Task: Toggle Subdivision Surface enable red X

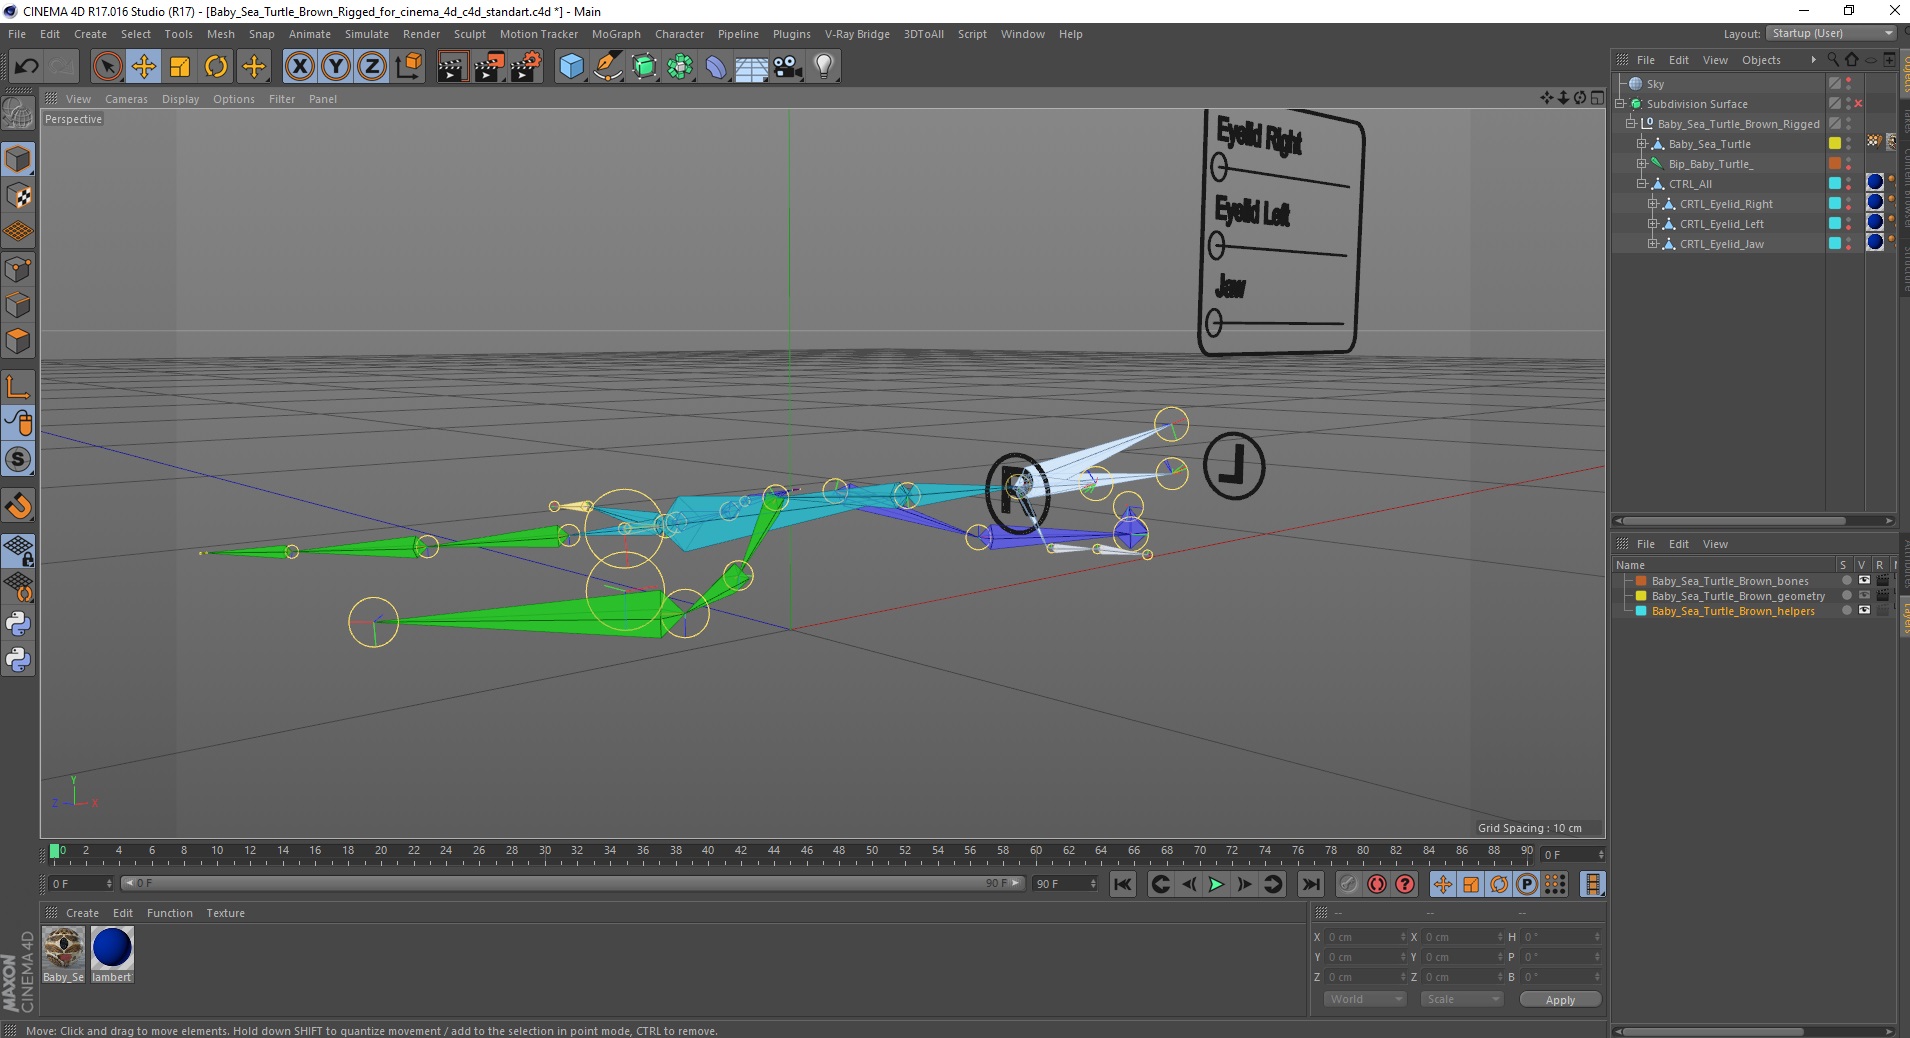Action: [1859, 104]
